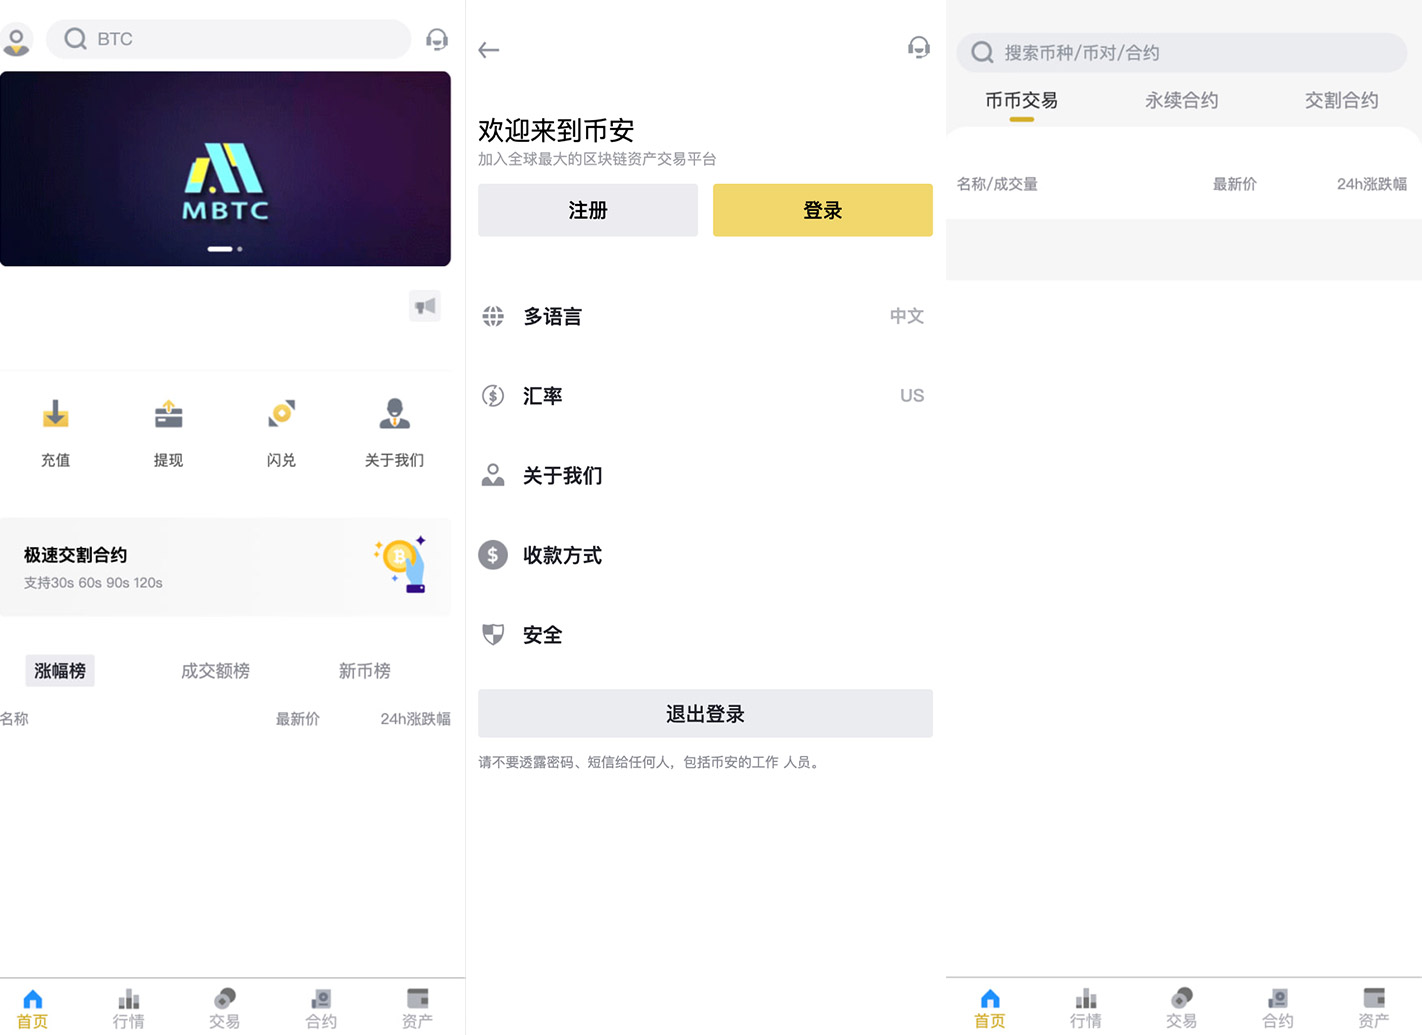Open 收款方式 payment methods row

tap(705, 555)
